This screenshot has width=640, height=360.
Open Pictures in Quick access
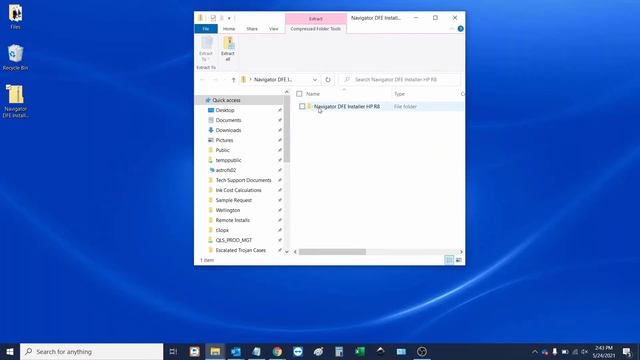click(x=224, y=140)
